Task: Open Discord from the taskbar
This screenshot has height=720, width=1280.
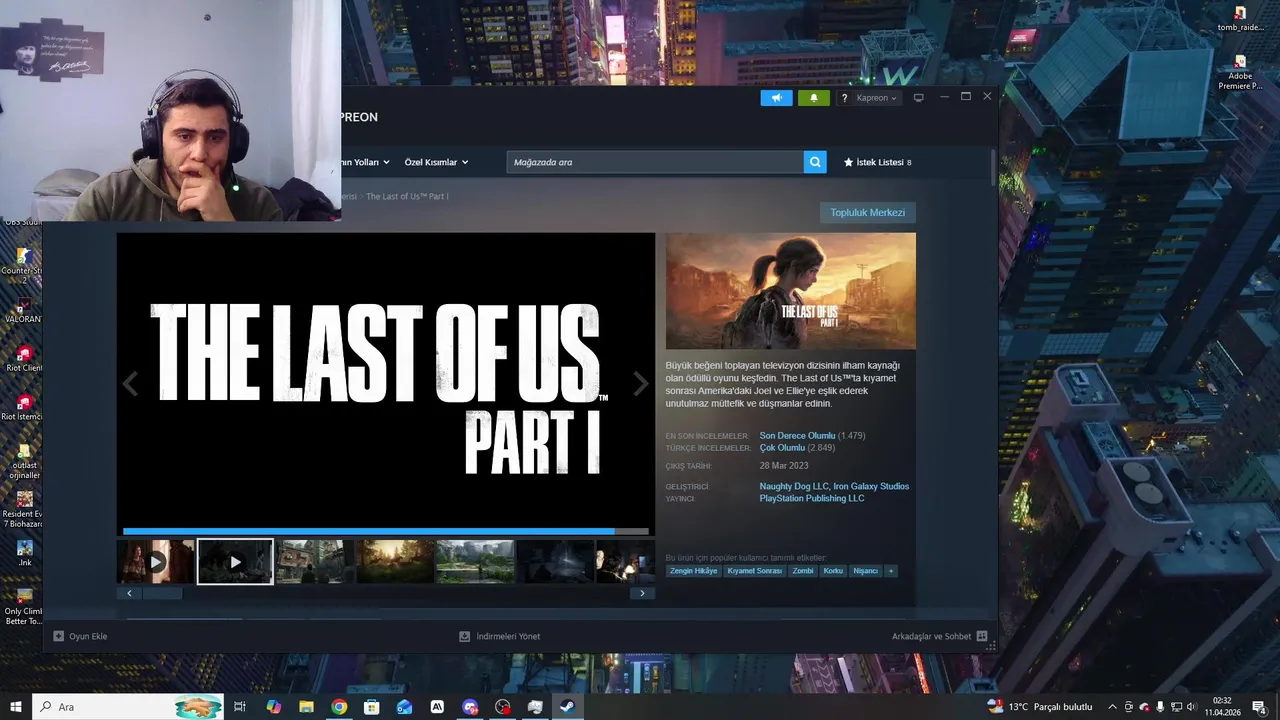Action: [x=470, y=707]
